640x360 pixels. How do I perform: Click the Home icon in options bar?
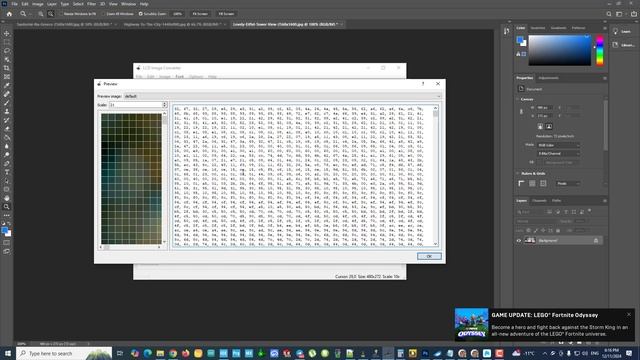click(x=9, y=14)
